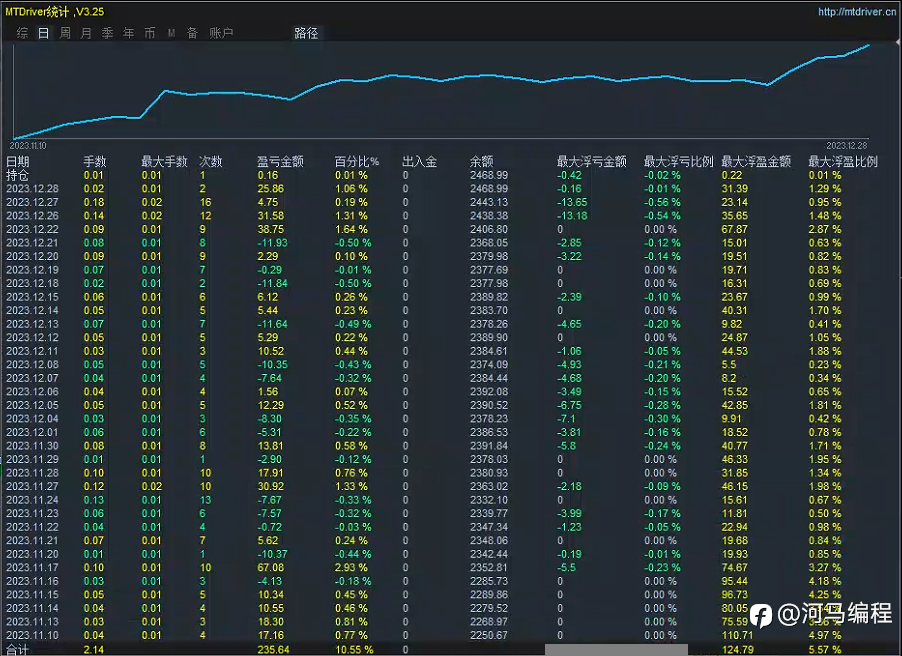The width and height of the screenshot is (902, 656).
Task: Open the mtdriver.cn website link
Action: (856, 12)
